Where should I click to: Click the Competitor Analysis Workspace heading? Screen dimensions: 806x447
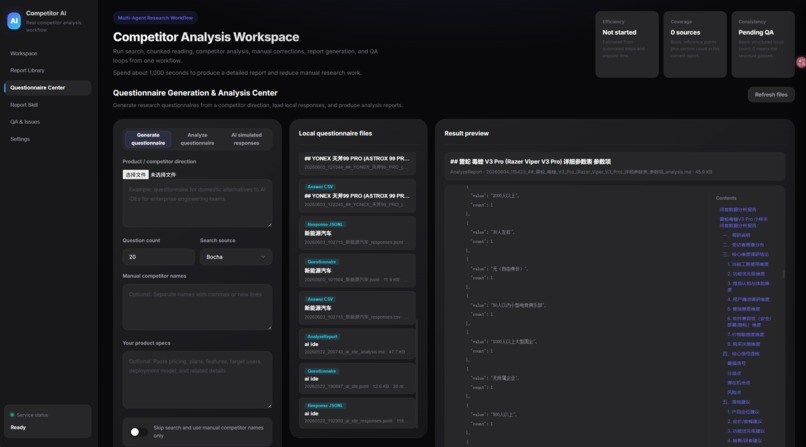coord(206,37)
